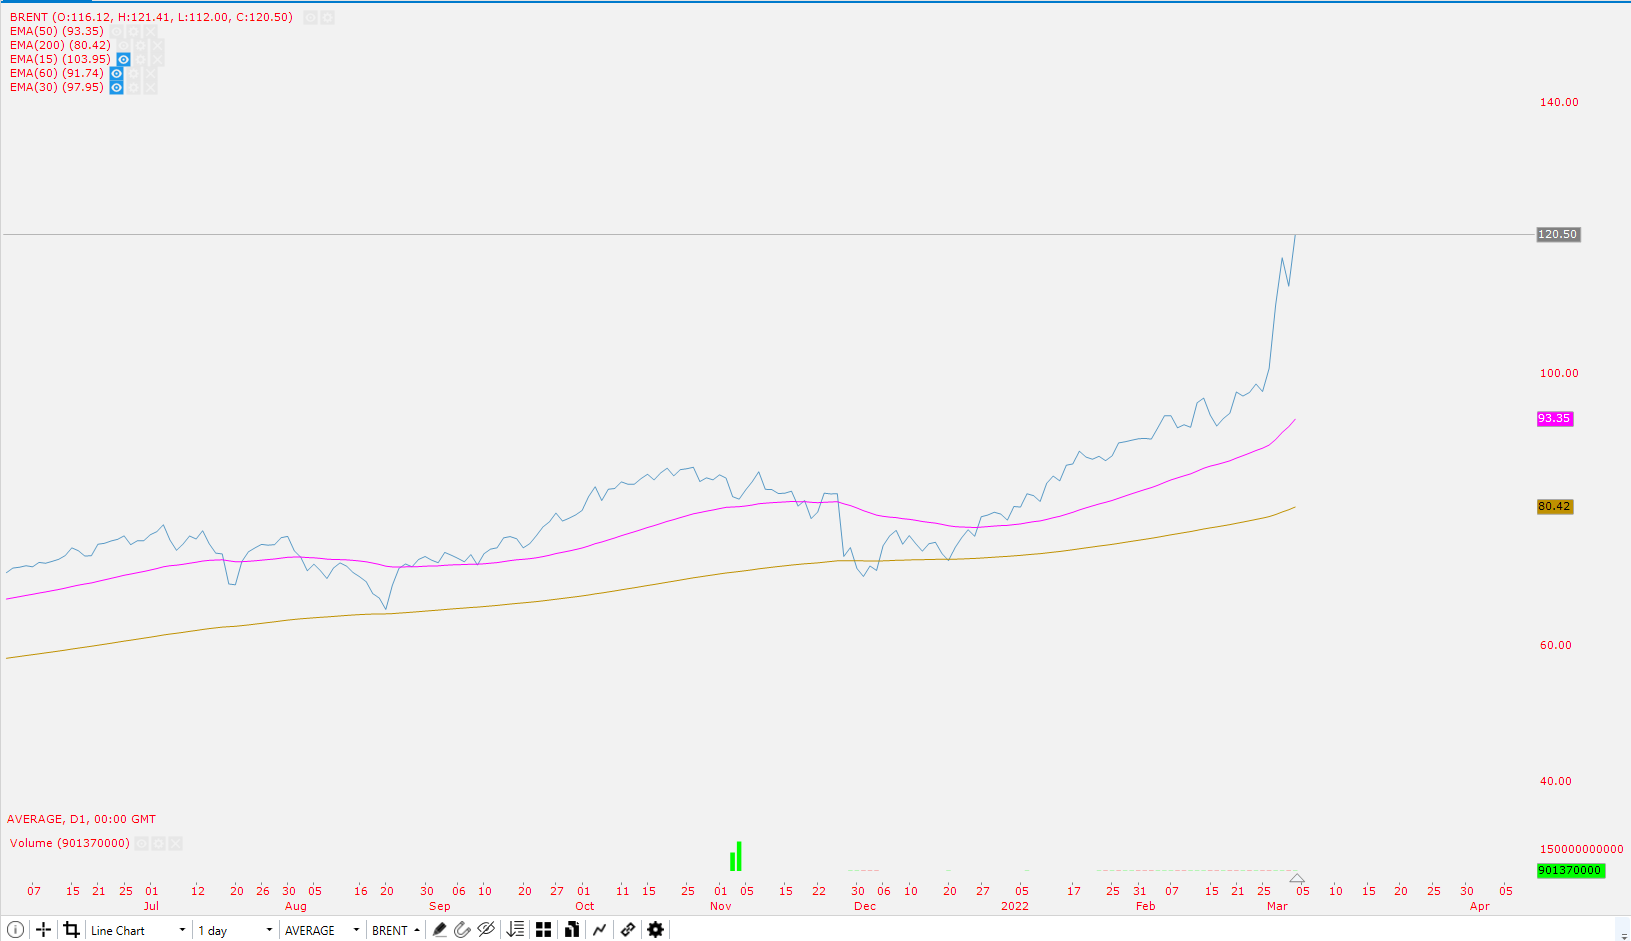Image resolution: width=1631 pixels, height=941 pixels.
Task: Open the chart settings gear
Action: point(655,929)
